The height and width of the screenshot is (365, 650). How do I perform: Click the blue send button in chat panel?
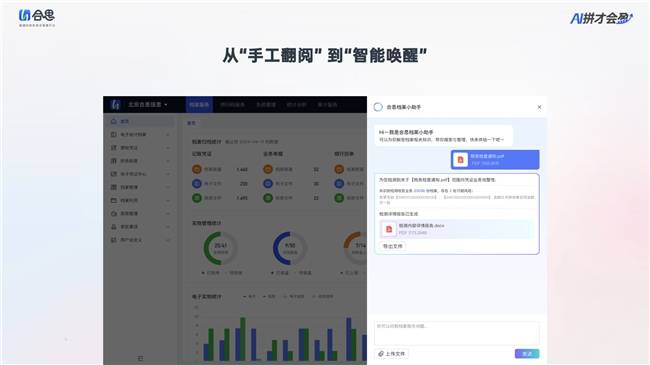click(x=527, y=354)
